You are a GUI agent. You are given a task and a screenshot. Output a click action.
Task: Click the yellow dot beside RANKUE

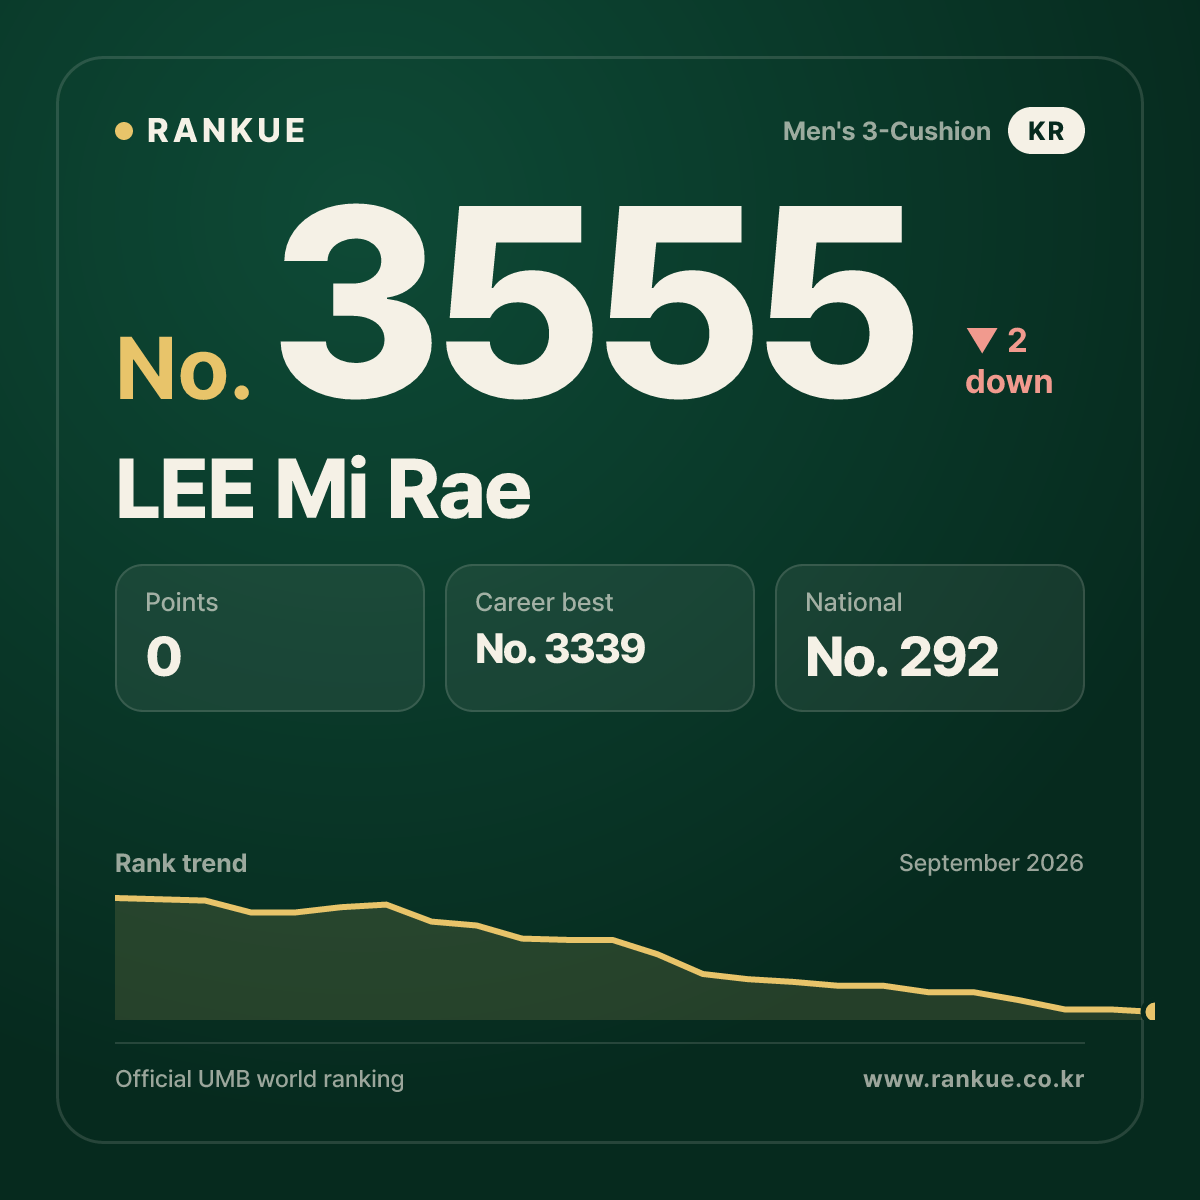[x=124, y=131]
